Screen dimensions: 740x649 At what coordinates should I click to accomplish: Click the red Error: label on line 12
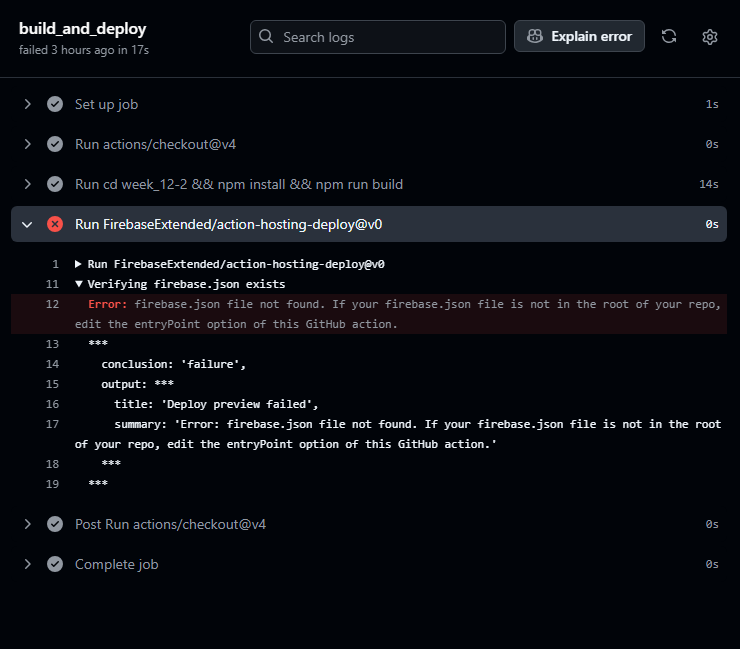point(108,304)
